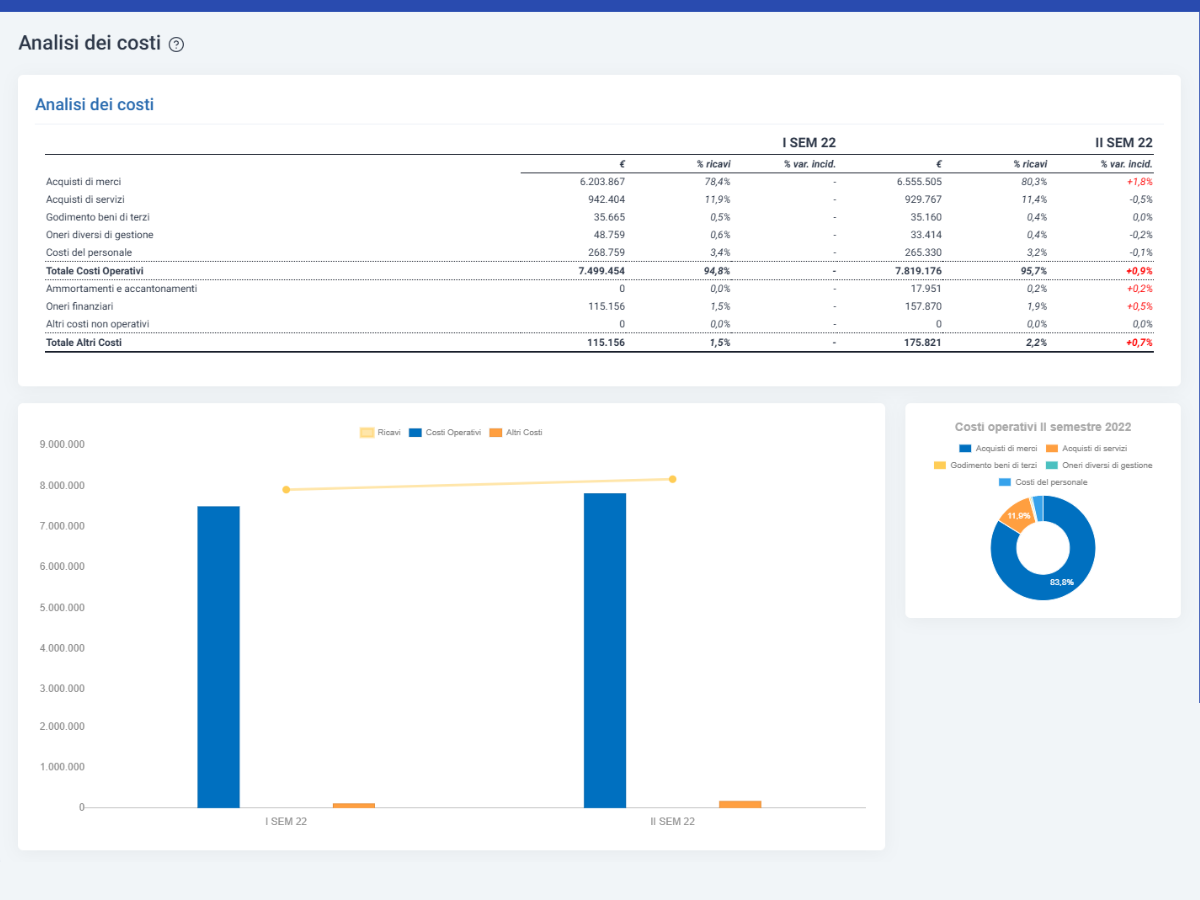Select the blue II SEM 22 Costi Operativi bar
This screenshot has height=900, width=1200.
(605, 650)
